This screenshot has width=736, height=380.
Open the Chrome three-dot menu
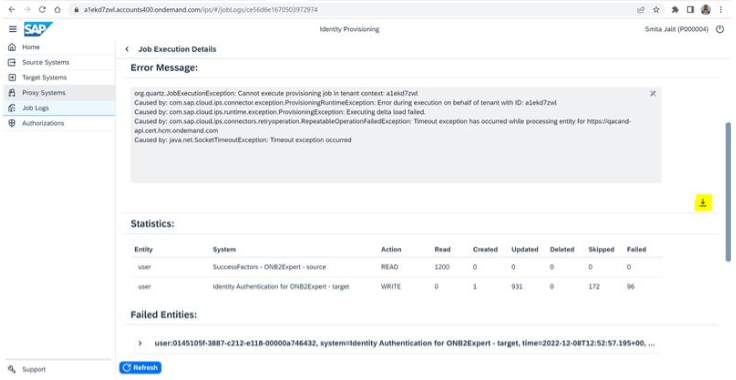(x=721, y=9)
